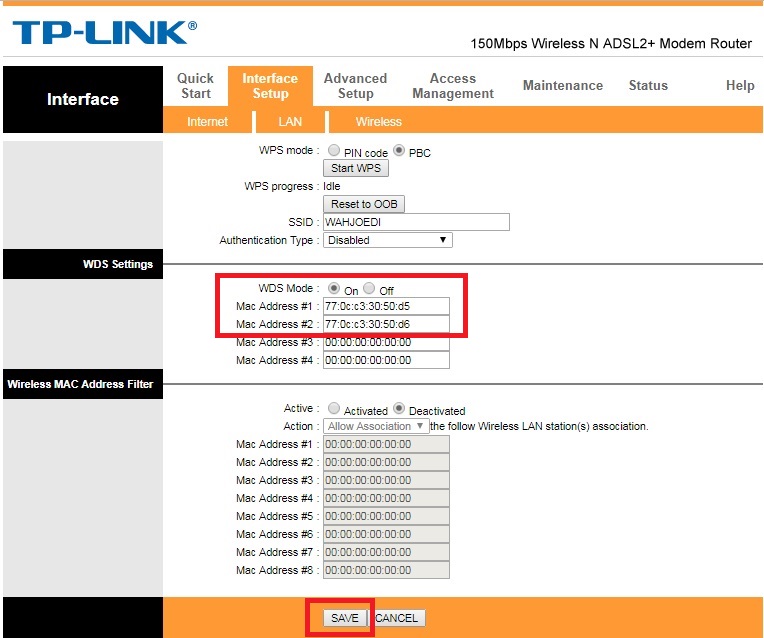The image size is (764, 638).
Task: Click filter Mac Address #1 field
Action: pos(386,445)
